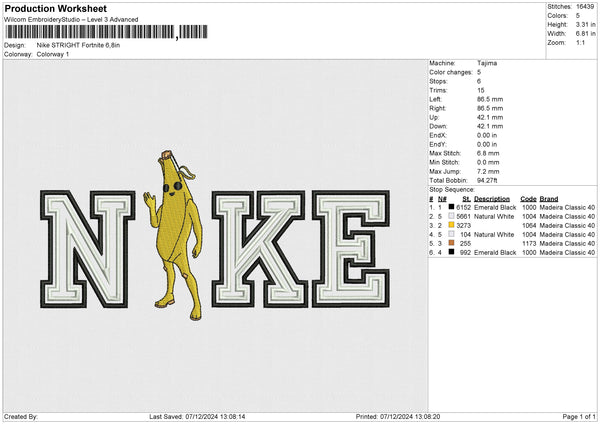Click the black swatch beside stitch count 992
Screen dimensions: 600x424
(452, 252)
